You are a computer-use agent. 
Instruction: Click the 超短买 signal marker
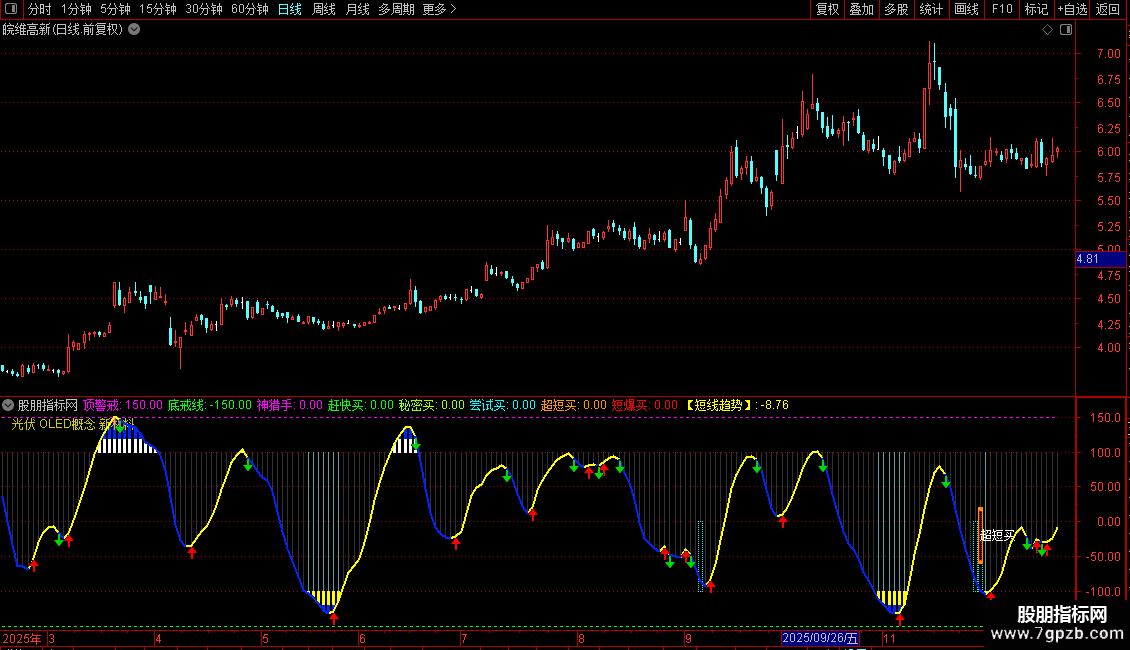point(997,535)
